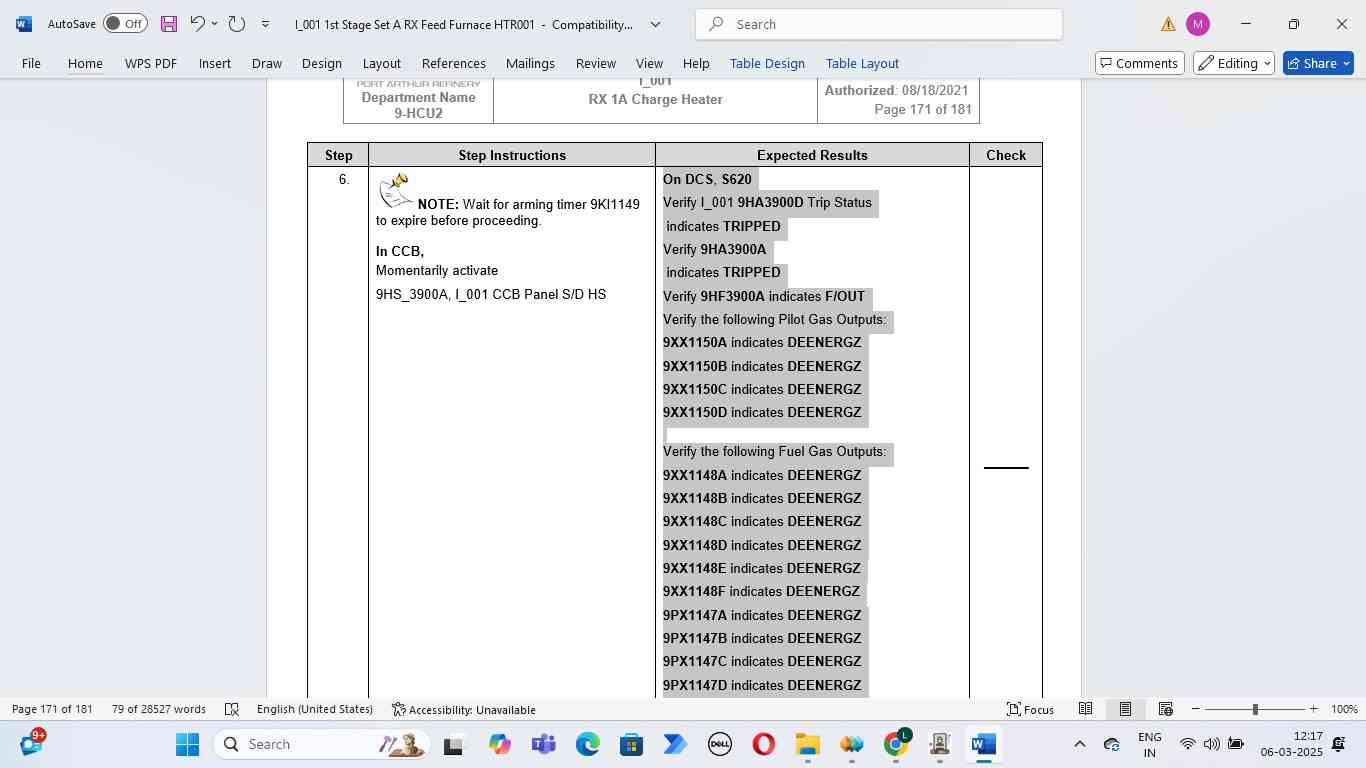Enable Focus mode
Screen dimensions: 1366x768
click(1030, 709)
